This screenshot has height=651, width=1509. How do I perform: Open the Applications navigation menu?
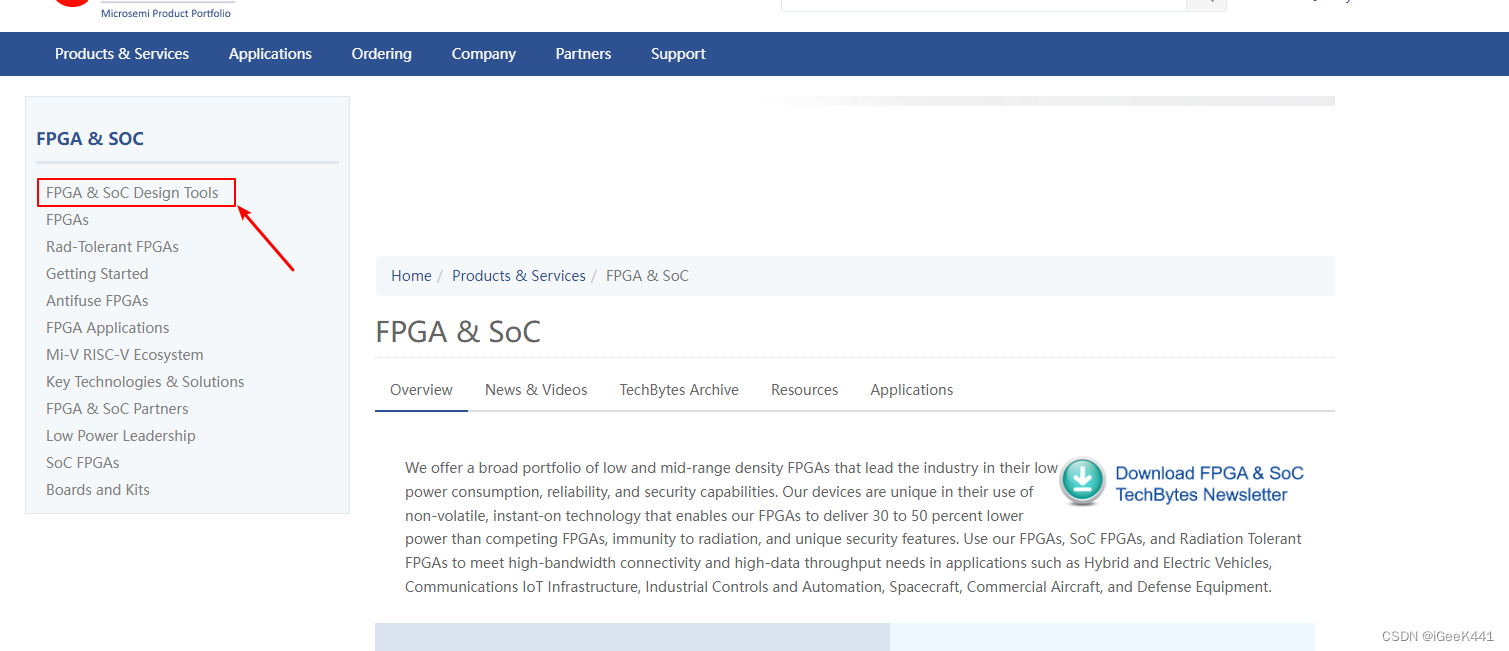(x=270, y=54)
